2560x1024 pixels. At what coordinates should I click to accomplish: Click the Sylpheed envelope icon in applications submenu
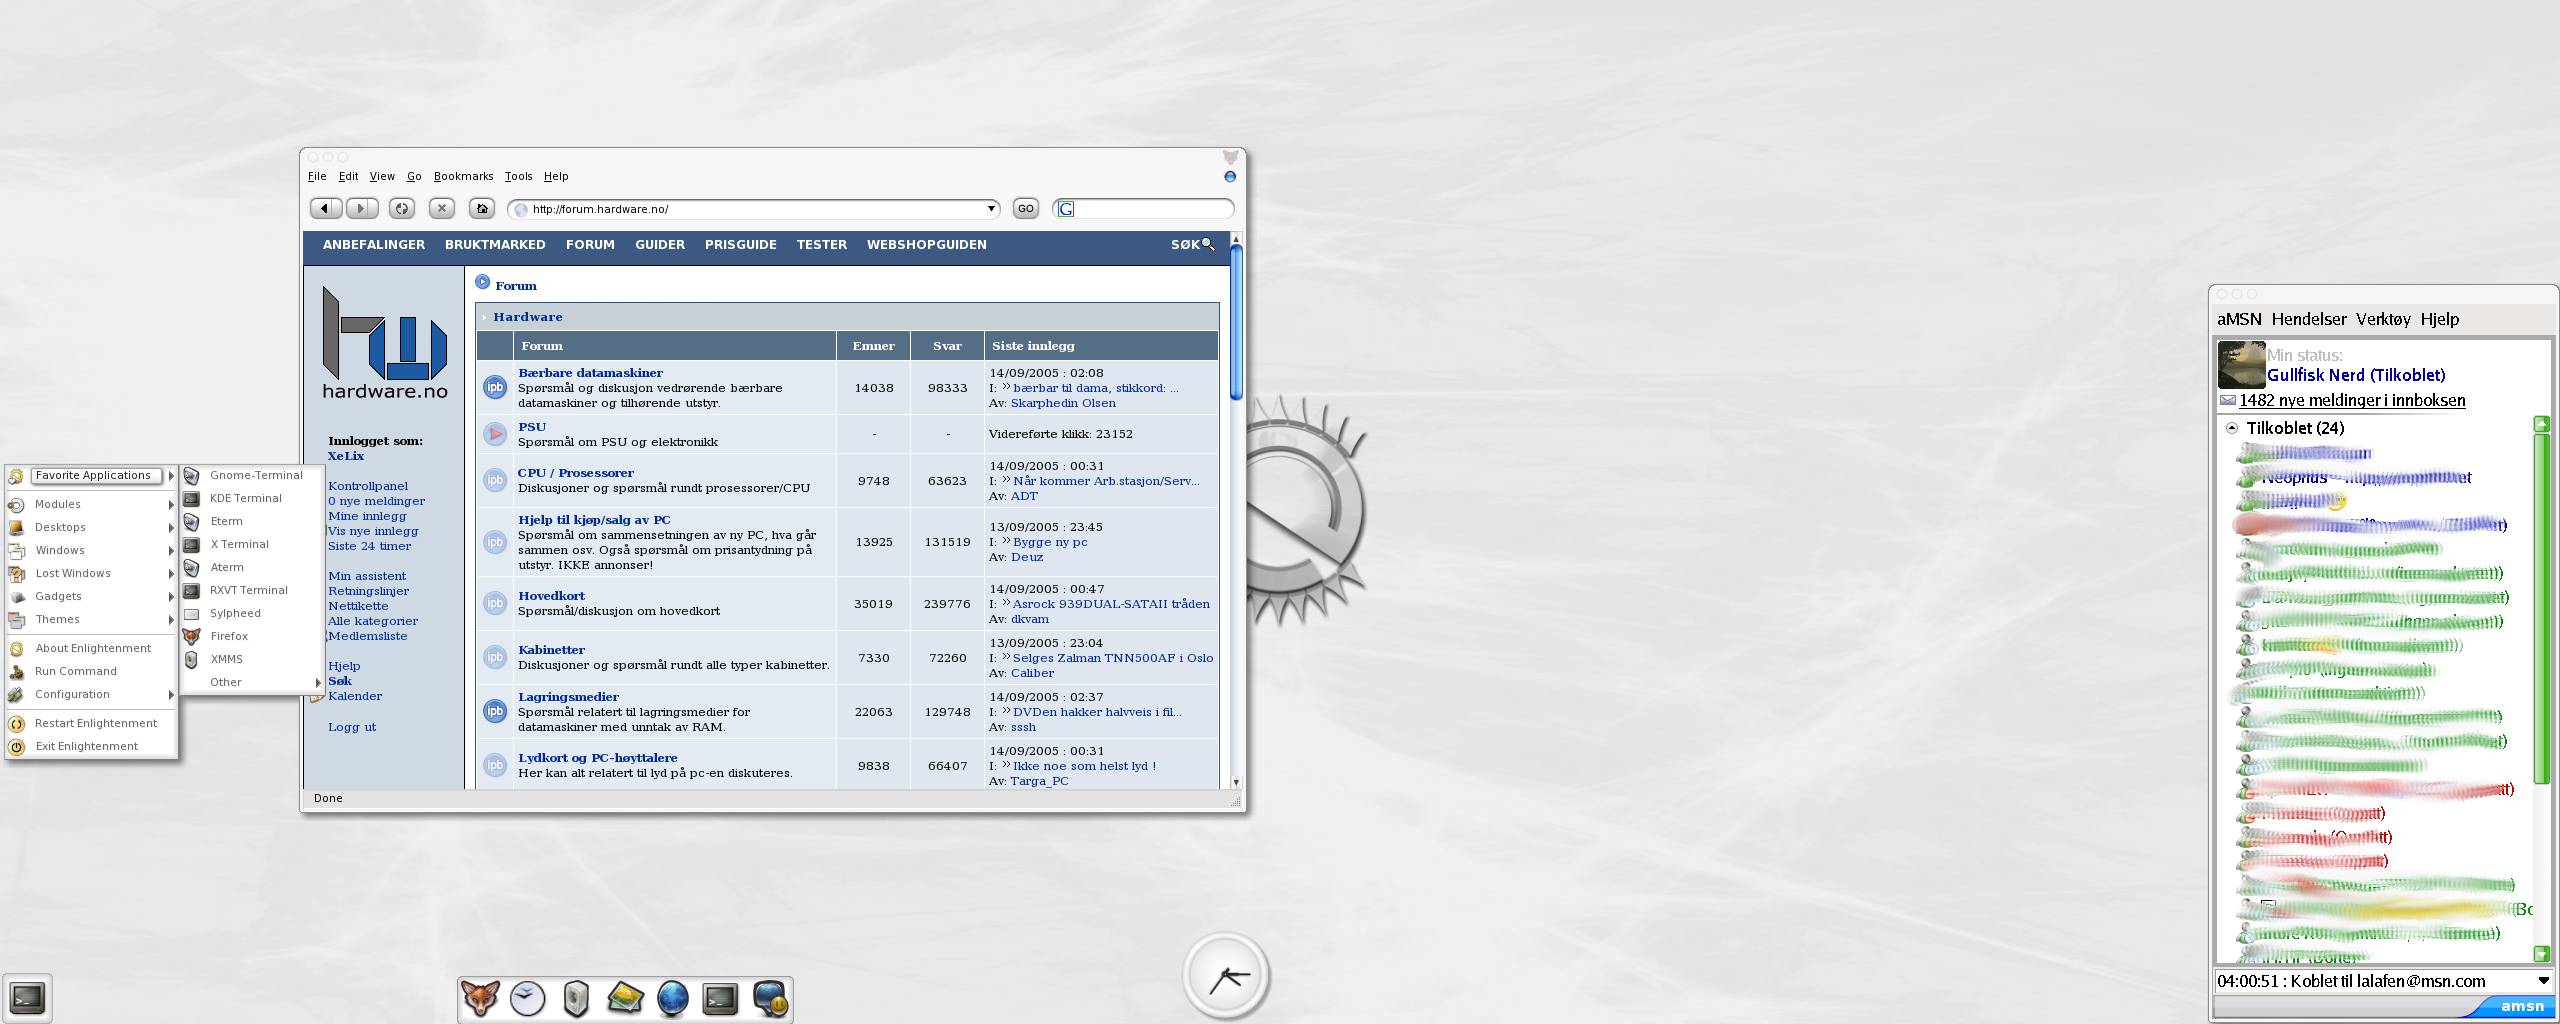[192, 613]
